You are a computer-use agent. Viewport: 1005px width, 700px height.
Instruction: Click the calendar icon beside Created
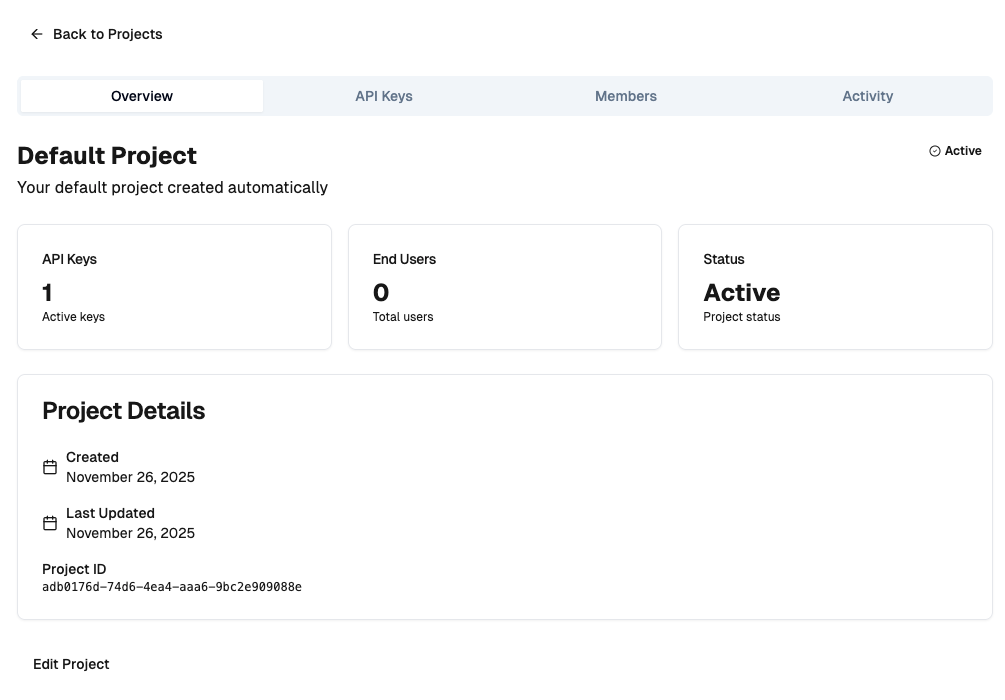point(50,467)
